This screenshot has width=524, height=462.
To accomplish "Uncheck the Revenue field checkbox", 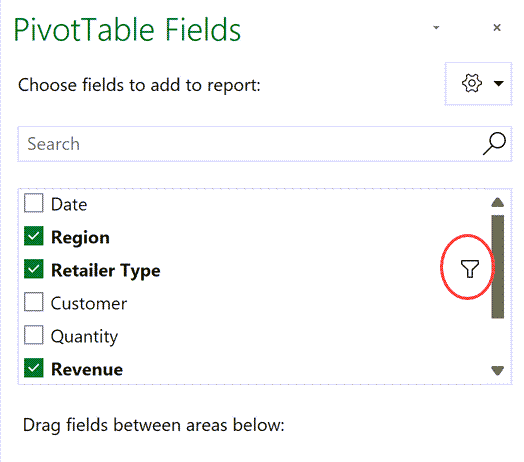I will tap(33, 368).
